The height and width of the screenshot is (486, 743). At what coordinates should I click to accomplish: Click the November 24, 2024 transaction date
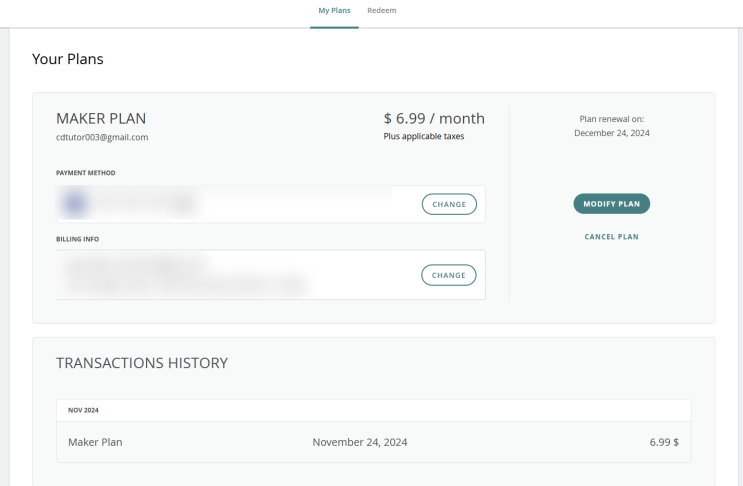tap(360, 442)
